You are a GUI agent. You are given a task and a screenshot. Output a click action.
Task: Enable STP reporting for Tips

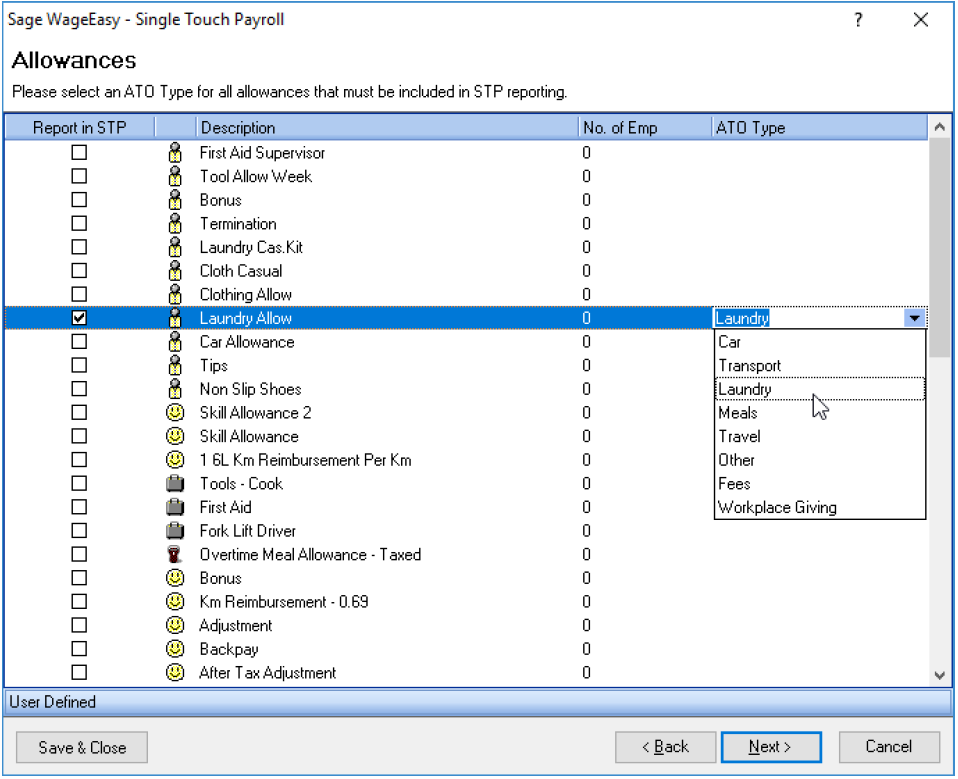coord(79,365)
